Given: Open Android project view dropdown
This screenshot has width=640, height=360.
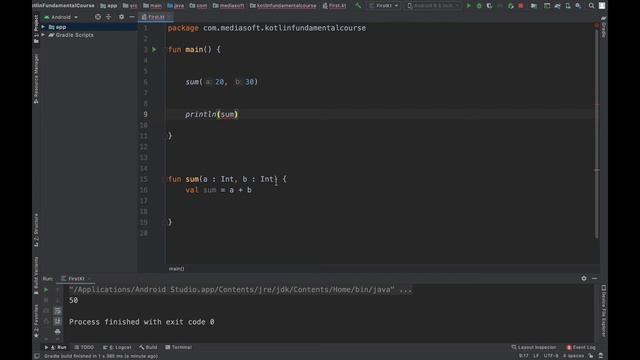Looking at the screenshot, I should (61, 17).
